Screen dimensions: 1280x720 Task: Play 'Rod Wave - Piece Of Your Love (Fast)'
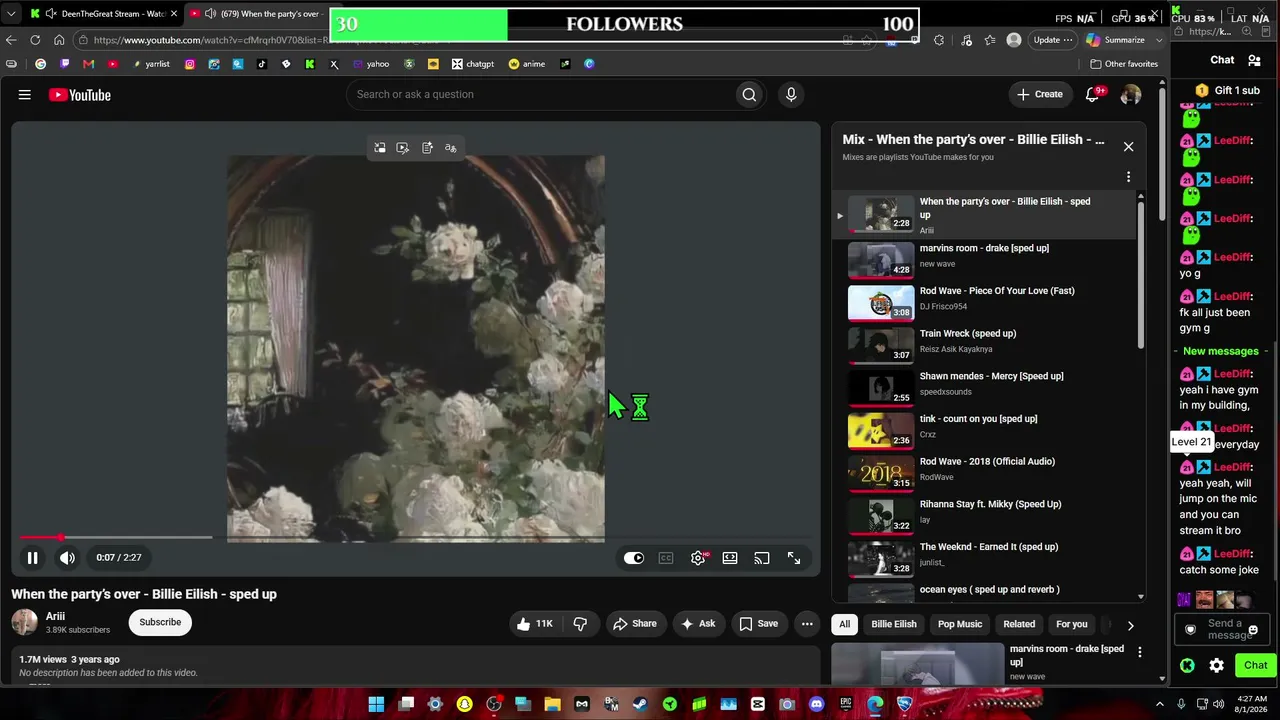[986, 302]
